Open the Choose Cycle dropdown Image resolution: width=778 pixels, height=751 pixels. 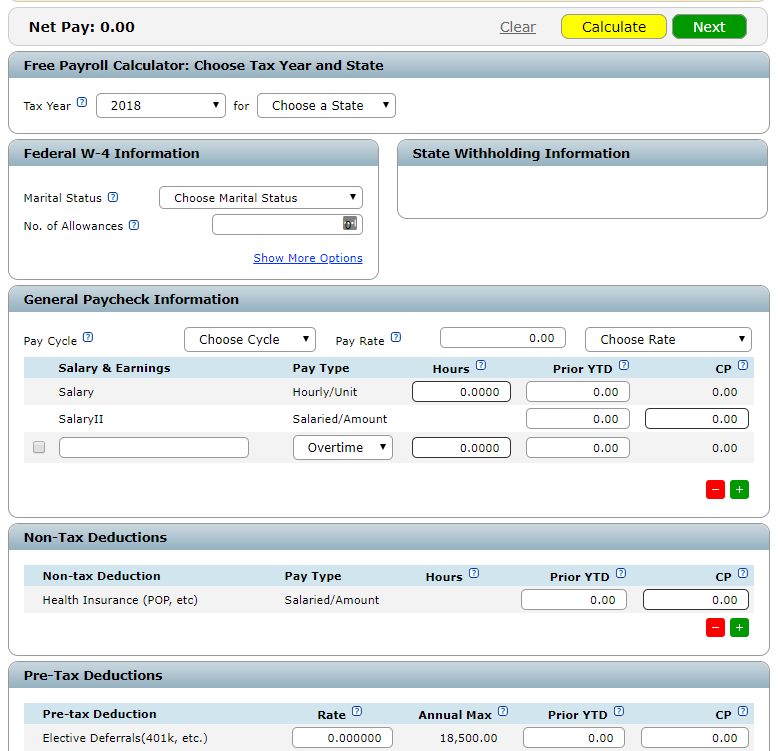(x=250, y=340)
